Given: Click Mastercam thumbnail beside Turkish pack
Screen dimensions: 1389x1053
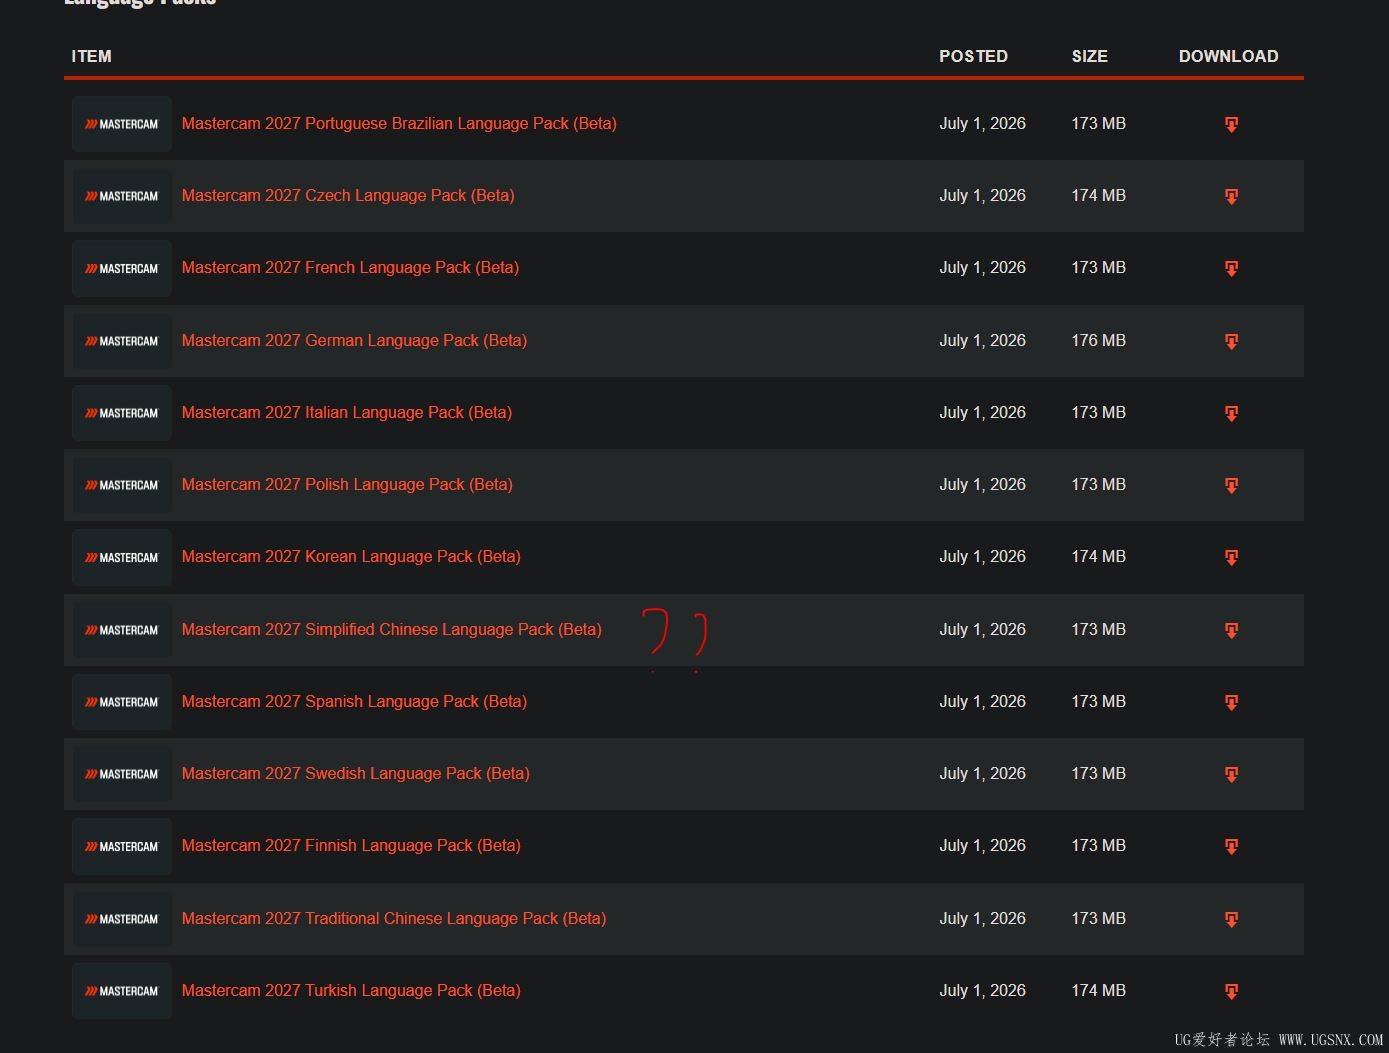Looking at the screenshot, I should [122, 991].
